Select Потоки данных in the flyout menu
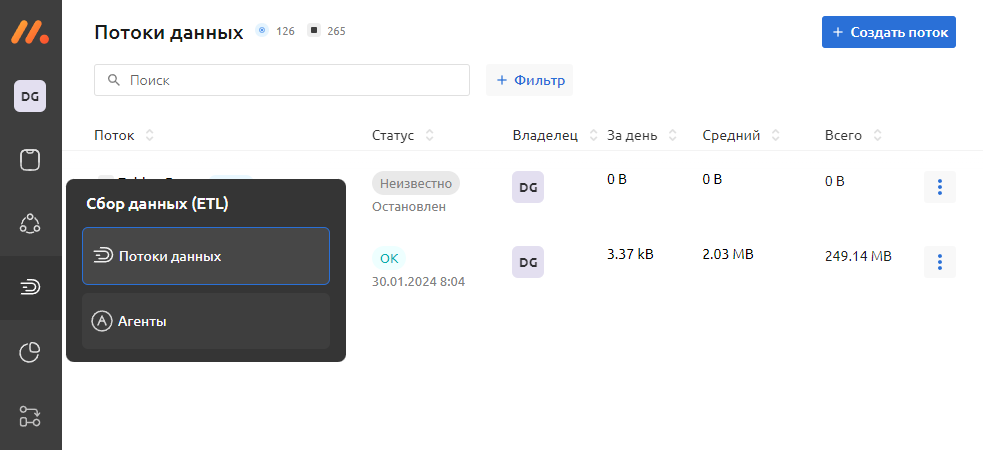This screenshot has height=450, width=983. (x=205, y=257)
